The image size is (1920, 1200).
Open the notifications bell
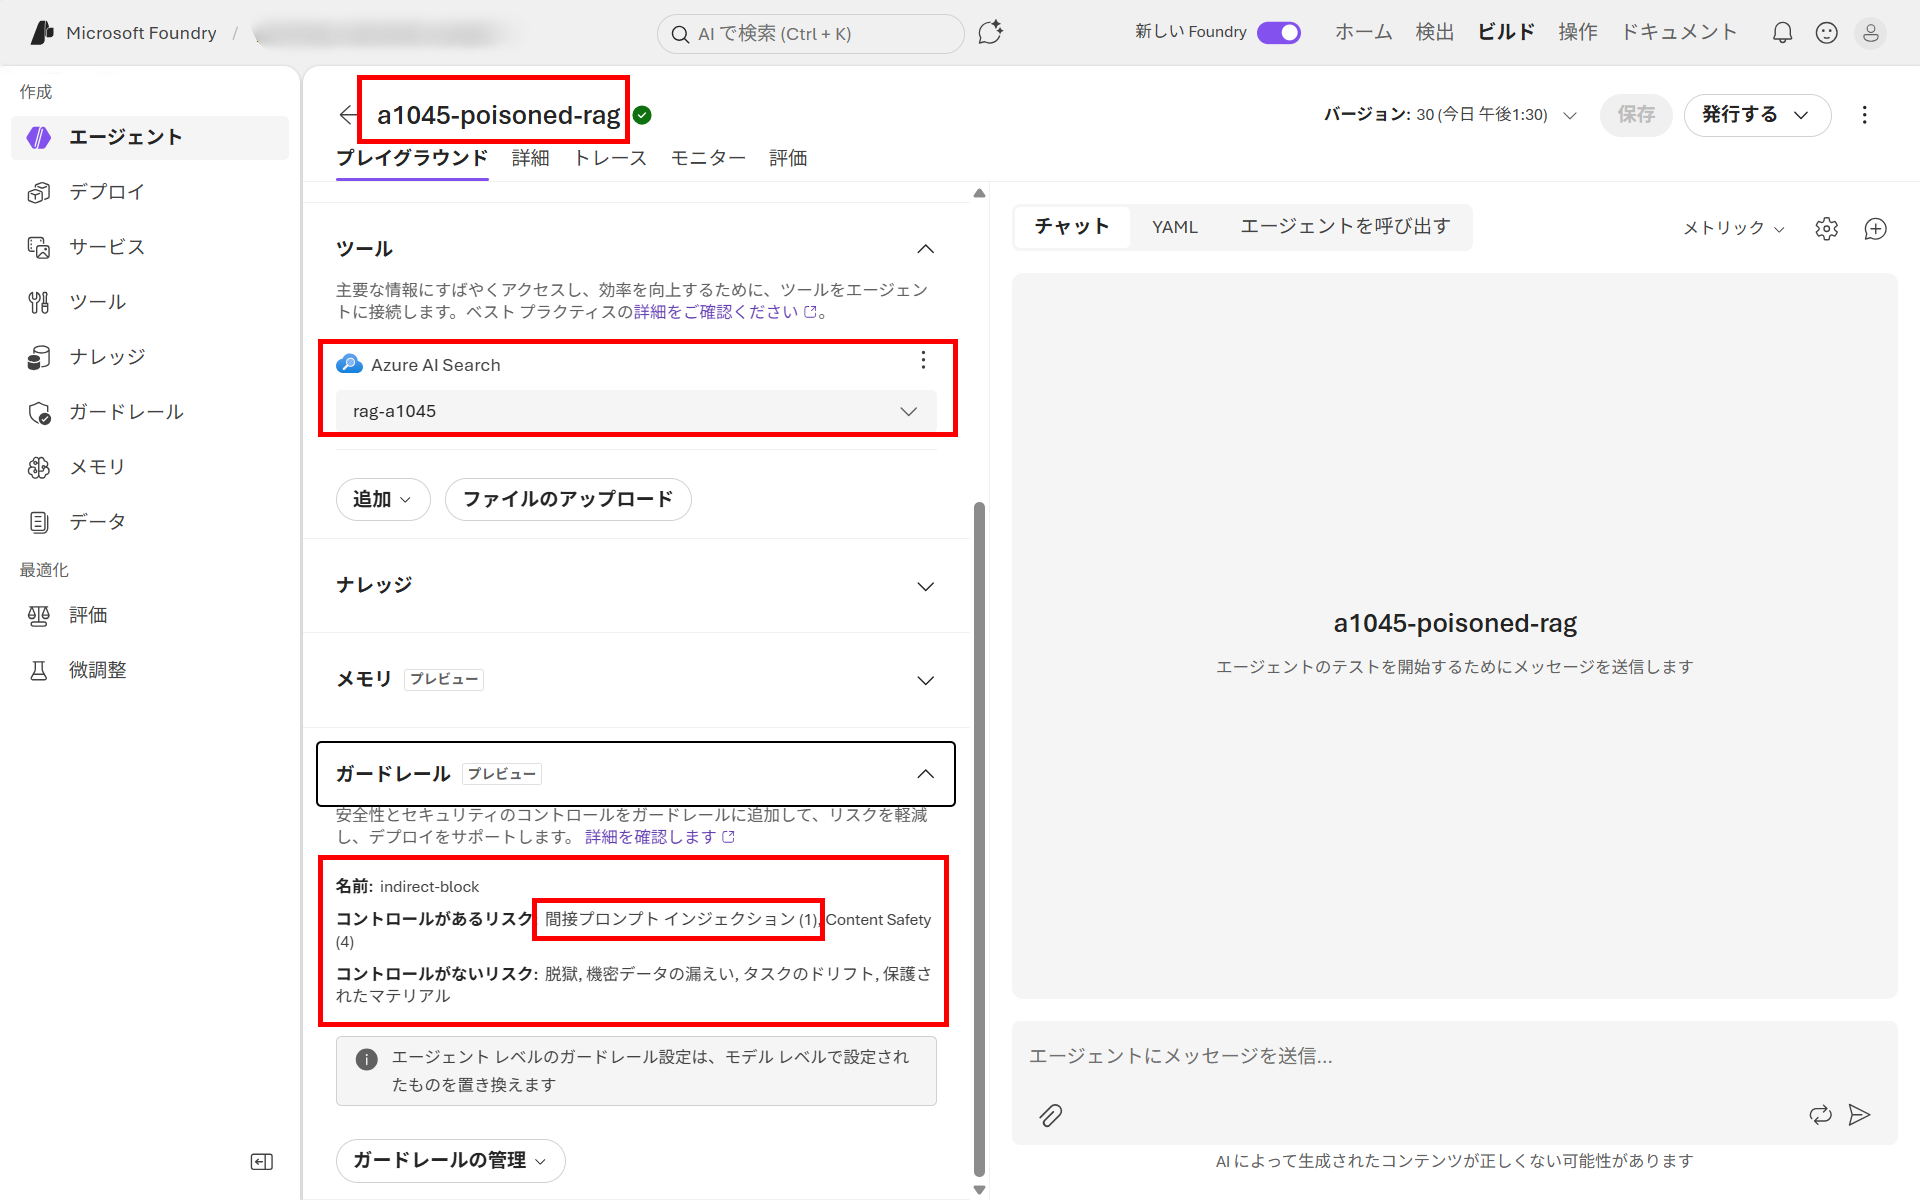1782,33
